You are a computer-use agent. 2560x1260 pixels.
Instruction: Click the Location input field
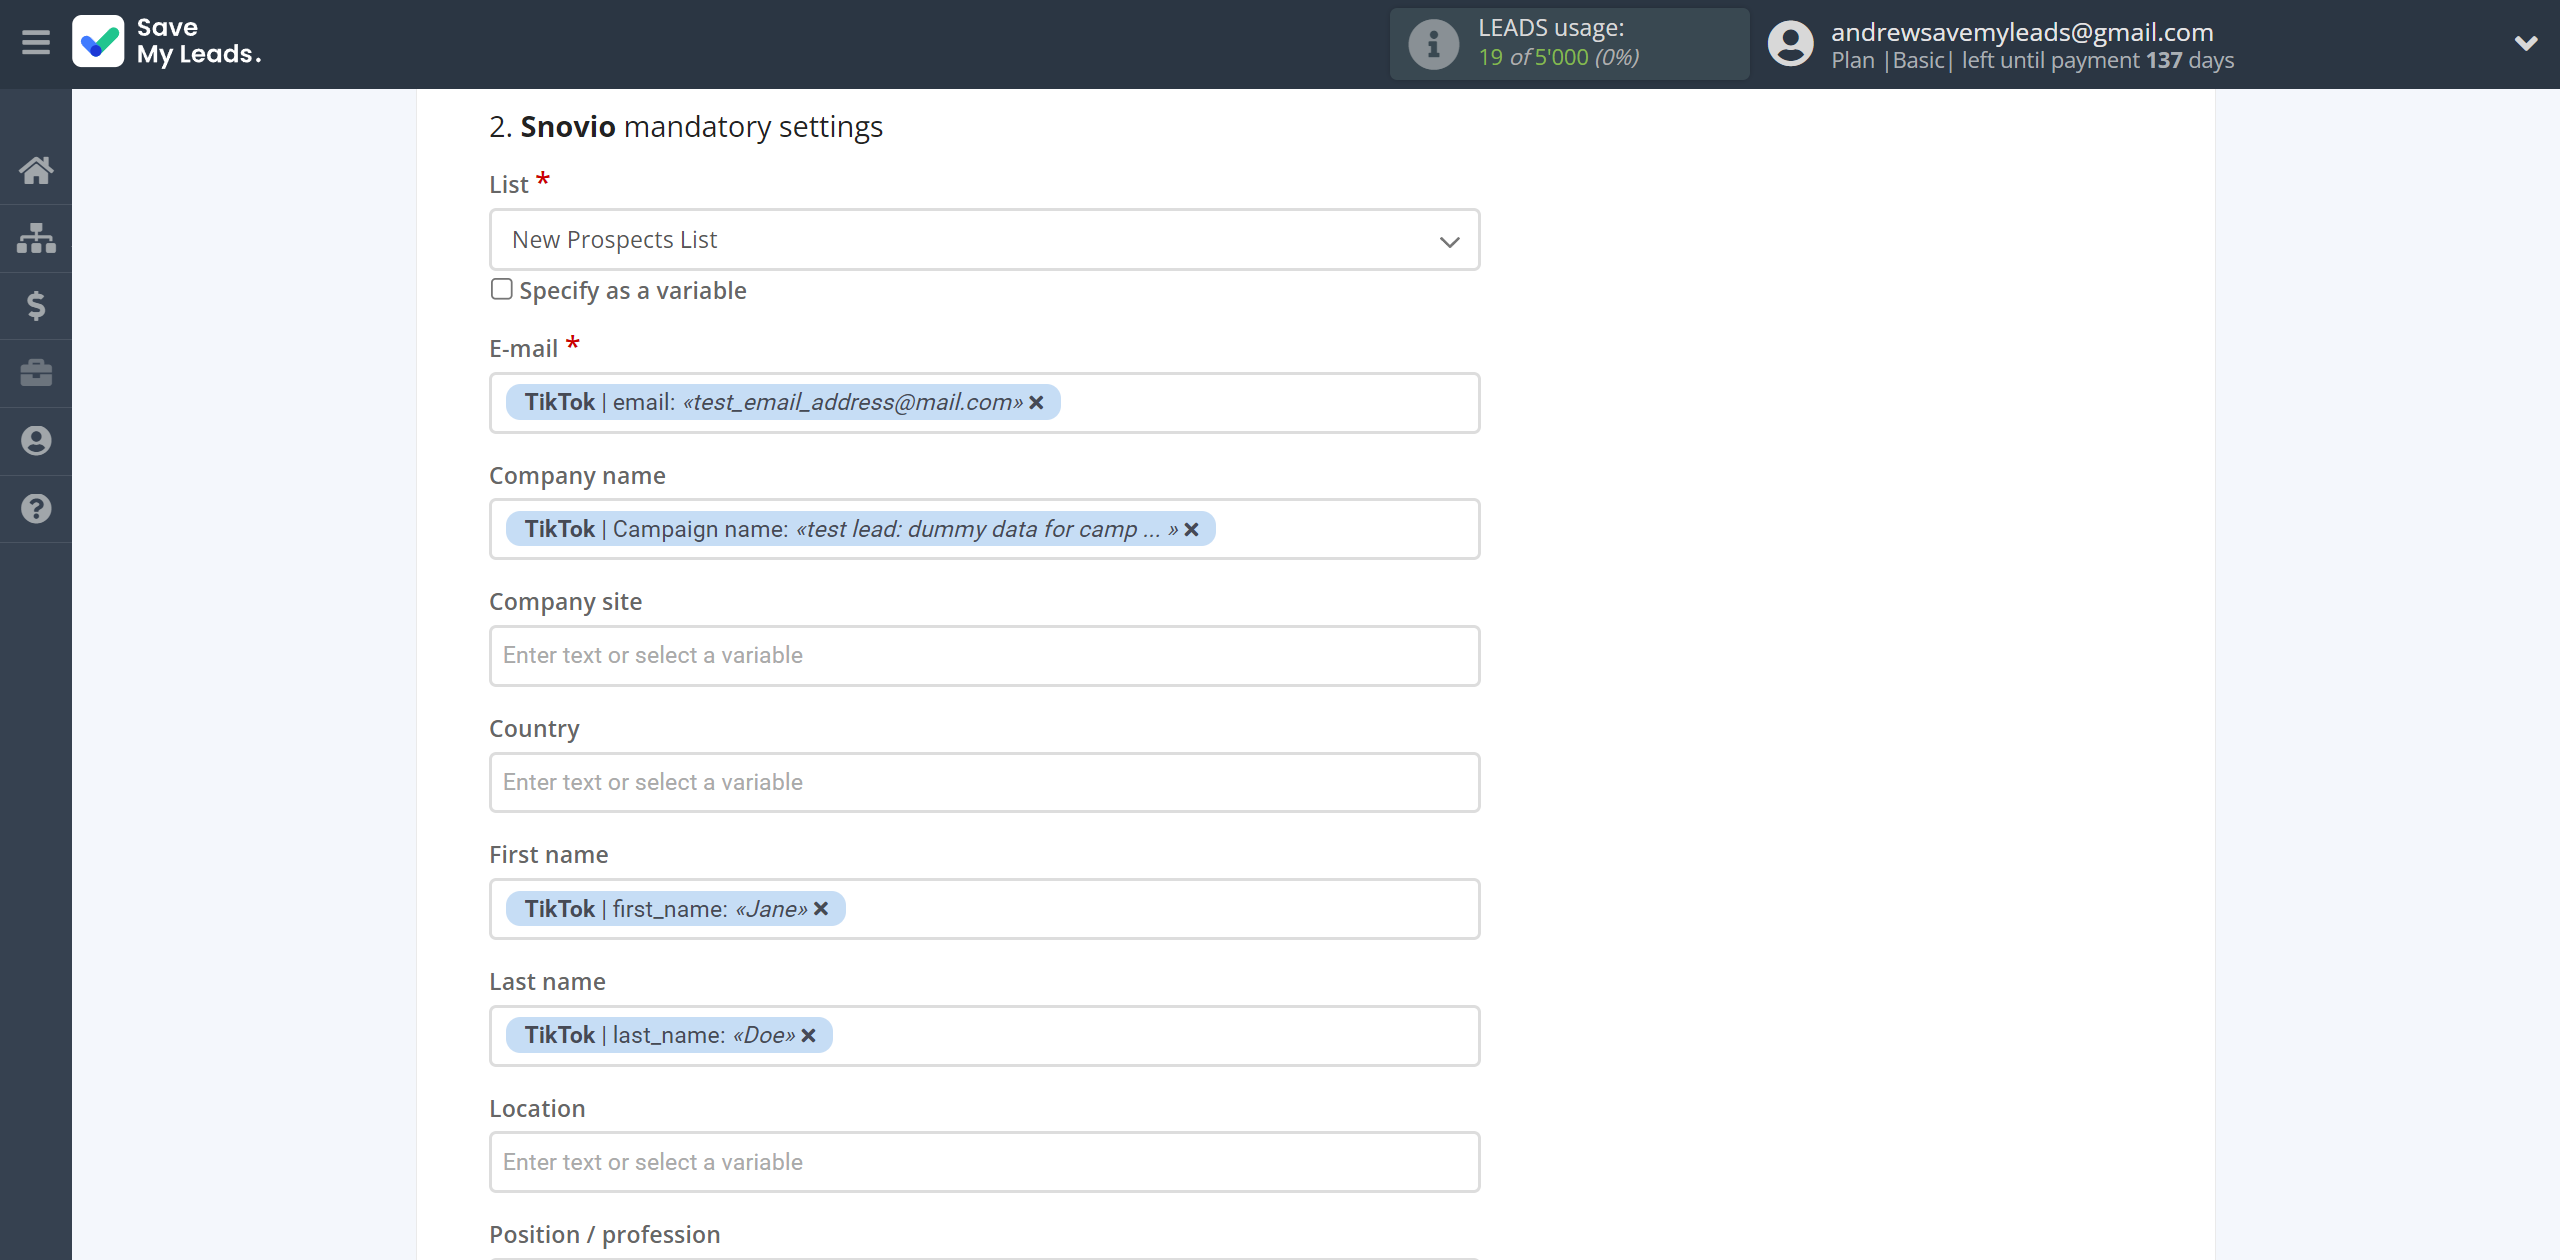click(984, 1162)
